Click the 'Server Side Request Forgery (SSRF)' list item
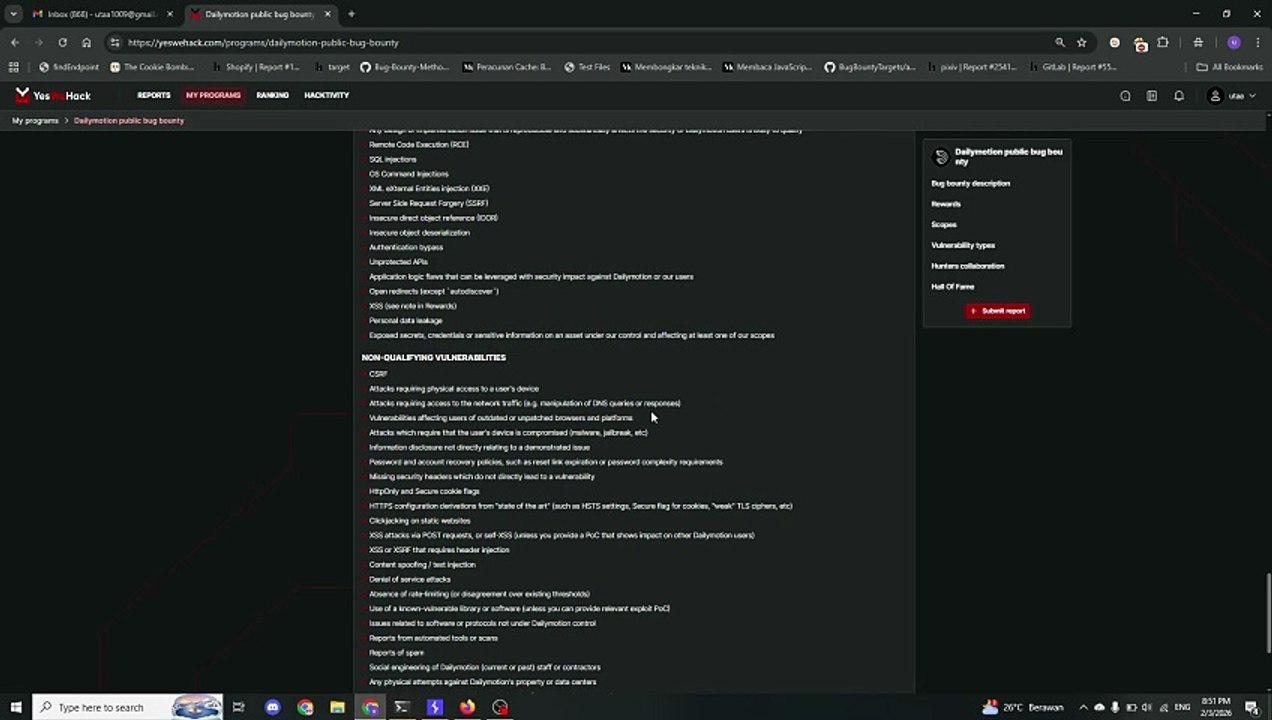The width and height of the screenshot is (1272, 720). pos(428,203)
